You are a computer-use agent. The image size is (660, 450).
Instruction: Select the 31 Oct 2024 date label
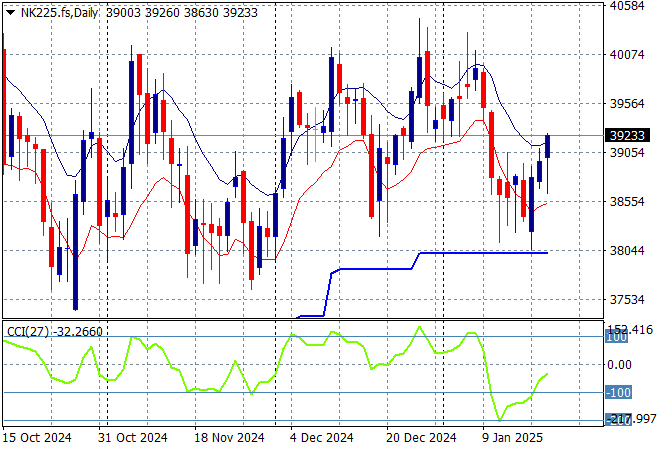point(133,438)
